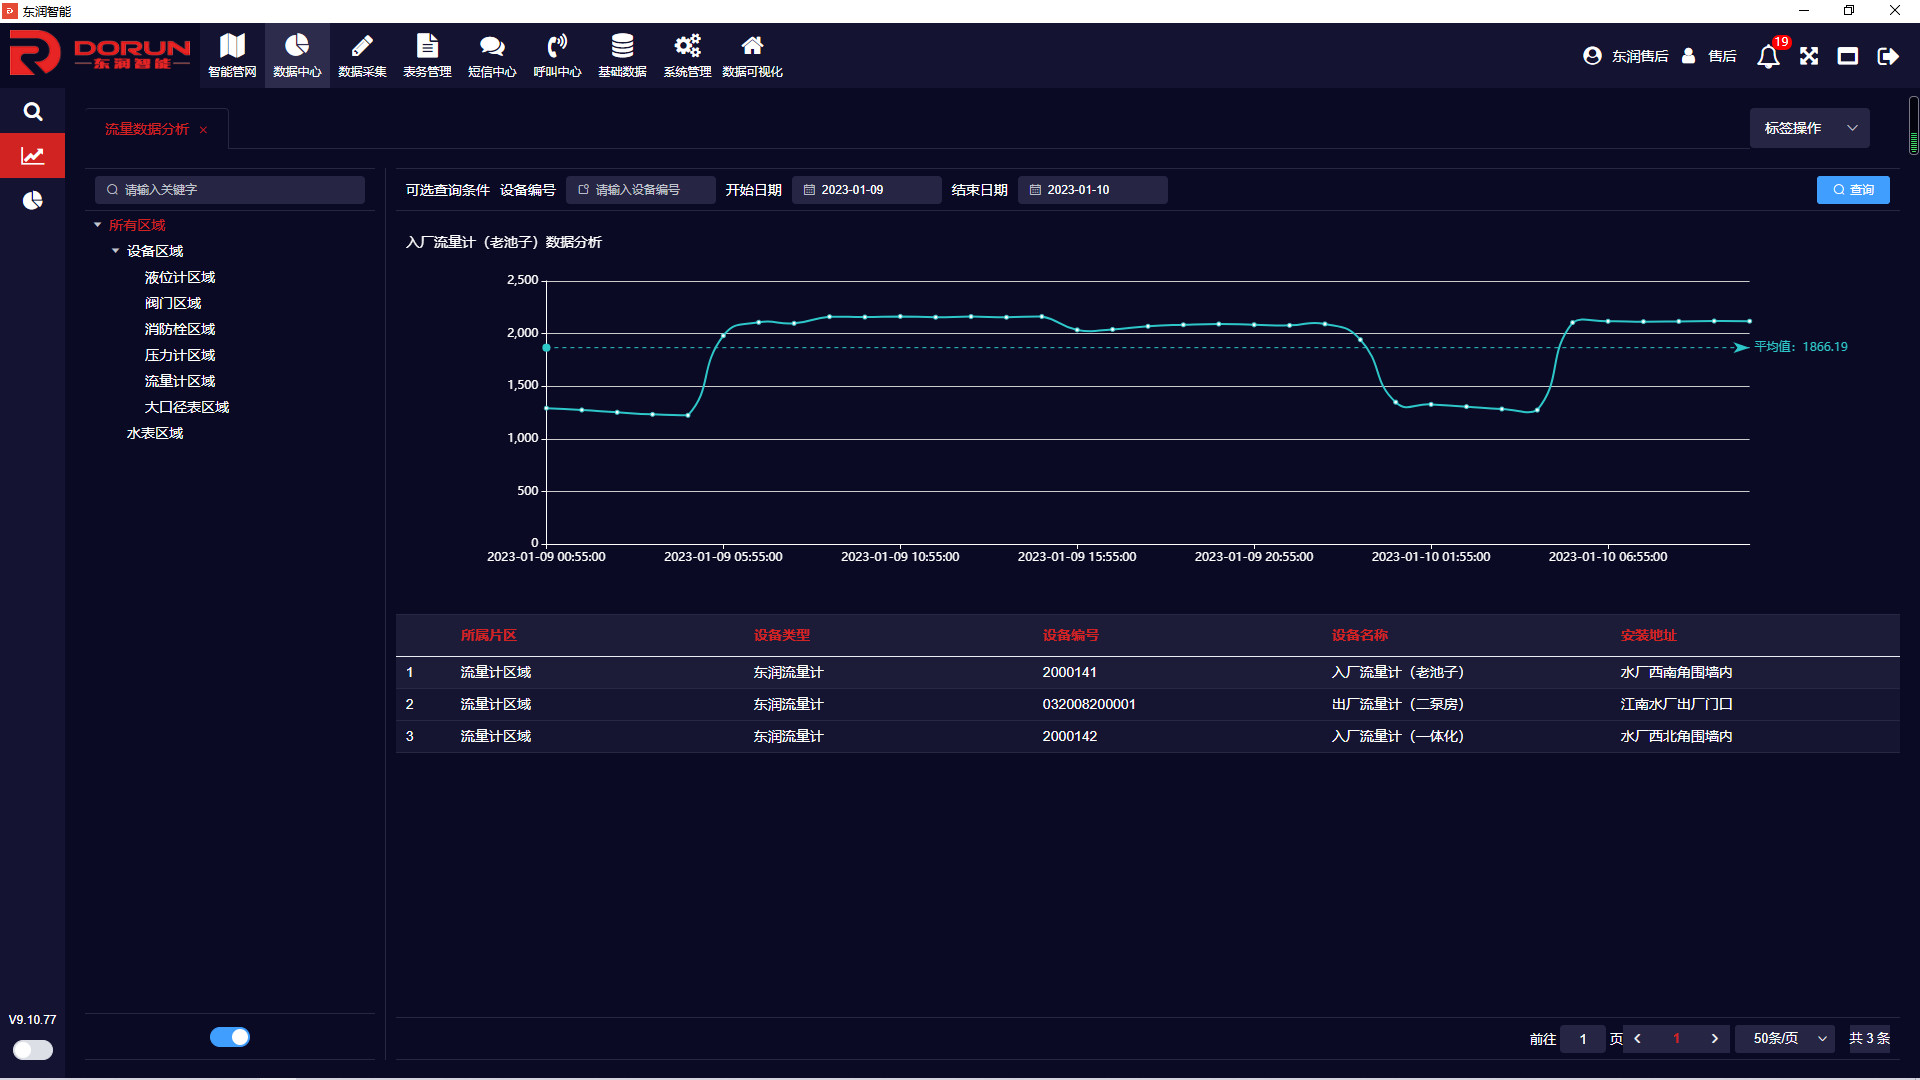
Task: Click 所属片区 column header
Action: tap(488, 635)
